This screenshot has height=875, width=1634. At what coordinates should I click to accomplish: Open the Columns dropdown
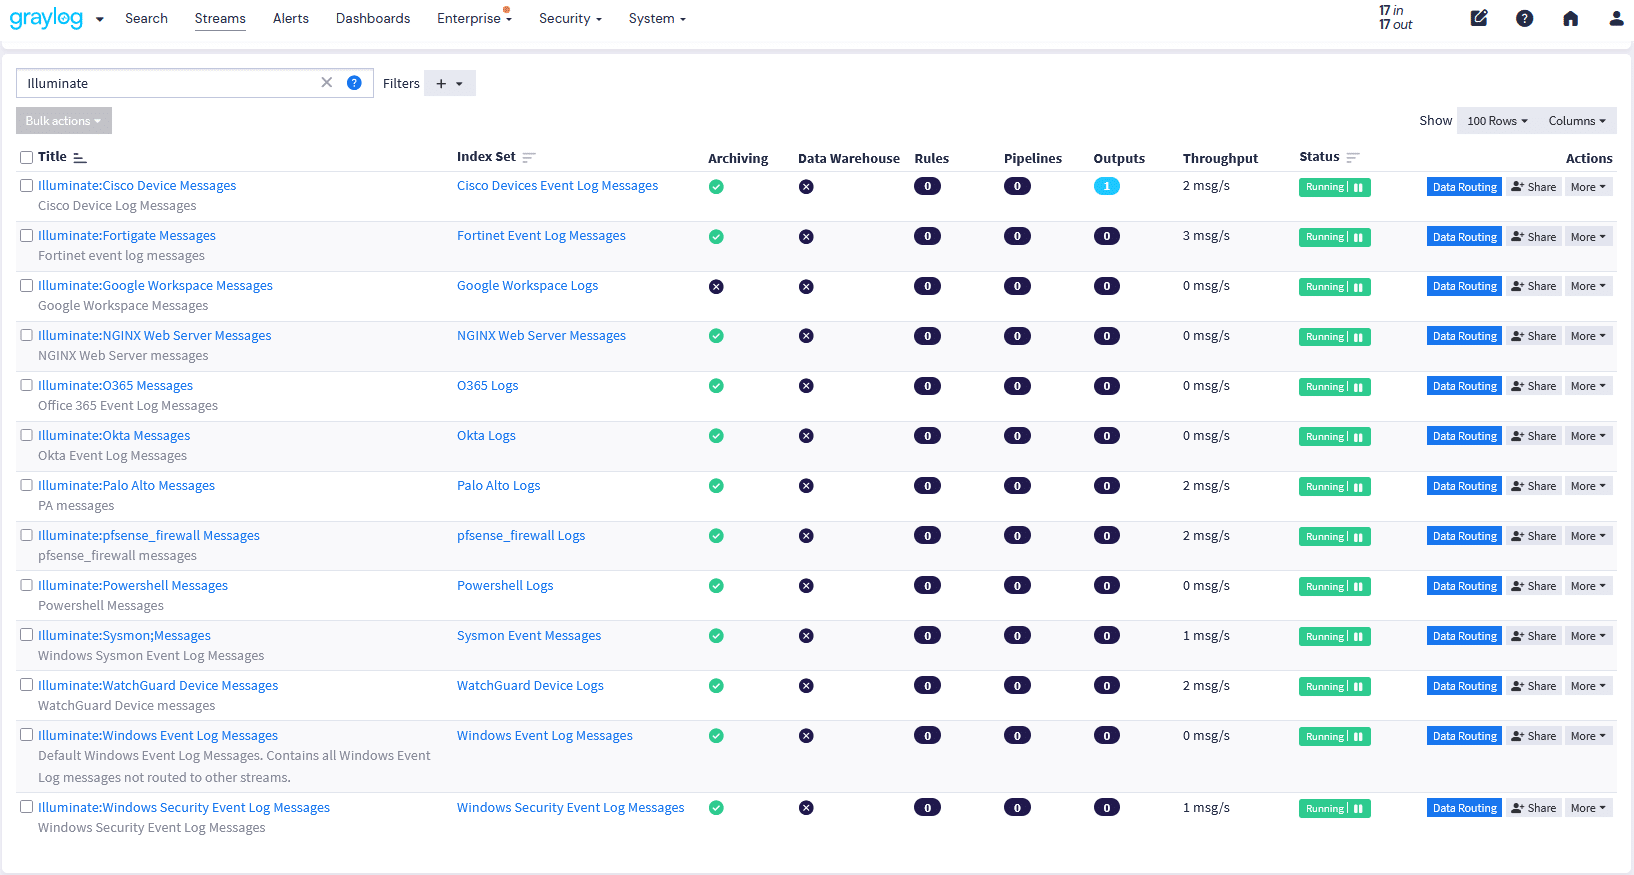tap(1576, 121)
